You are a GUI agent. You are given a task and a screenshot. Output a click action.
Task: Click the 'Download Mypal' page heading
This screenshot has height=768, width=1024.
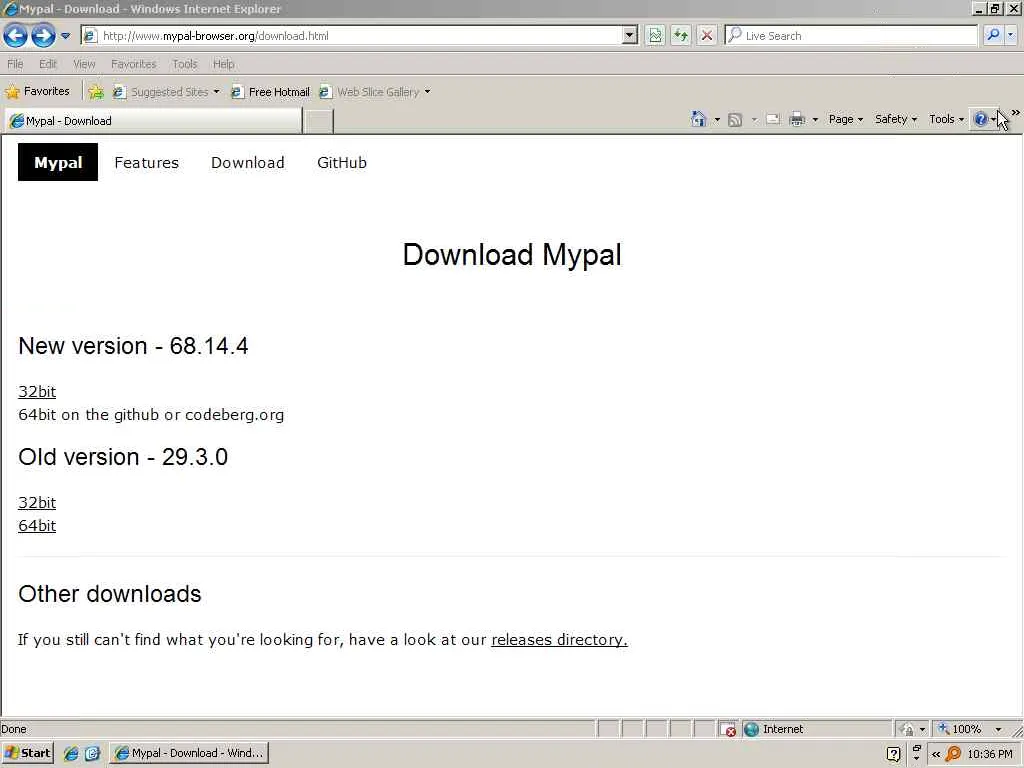[x=512, y=254]
